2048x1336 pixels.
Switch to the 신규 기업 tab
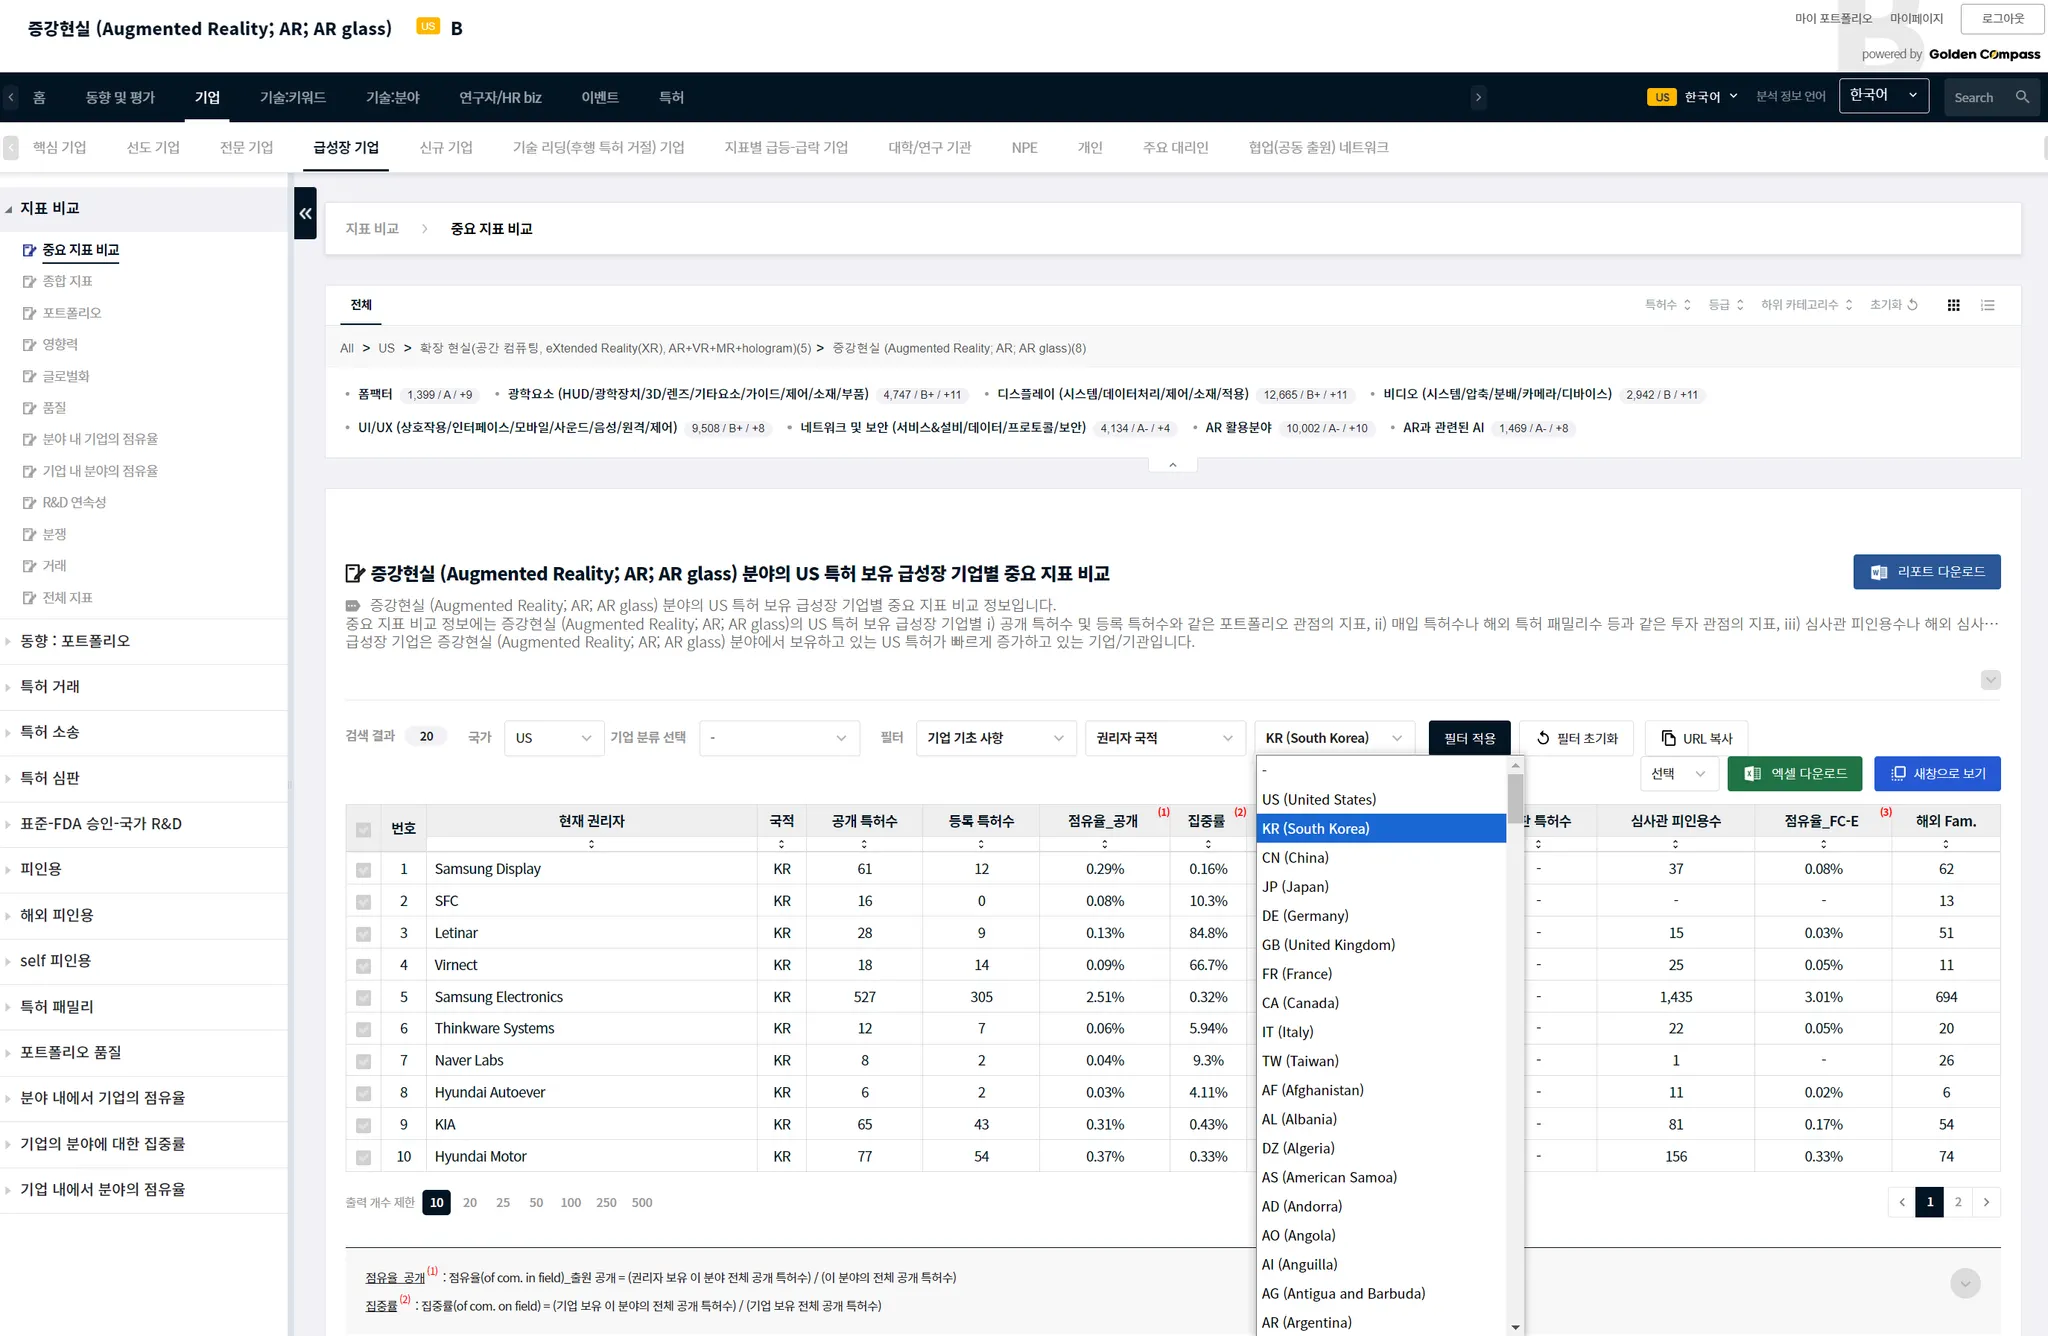445,147
